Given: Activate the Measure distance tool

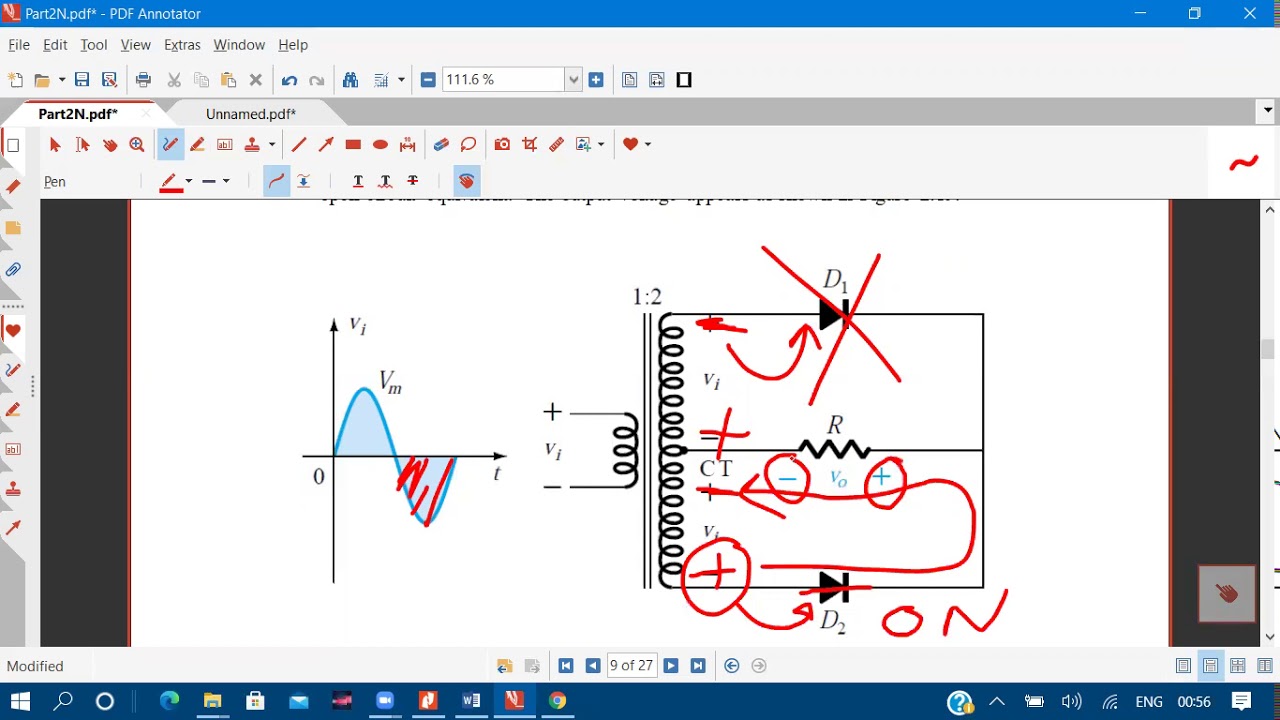Looking at the screenshot, I should point(407,145).
